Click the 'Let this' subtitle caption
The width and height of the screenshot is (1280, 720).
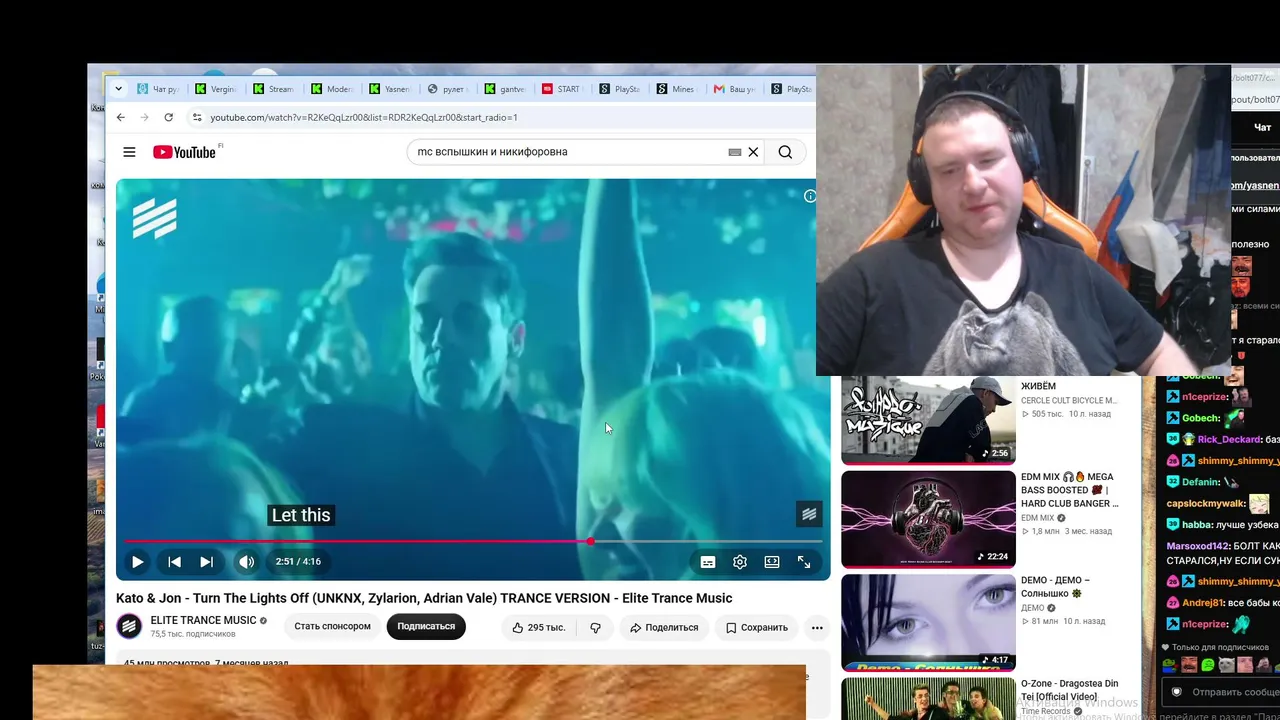pyautogui.click(x=301, y=515)
